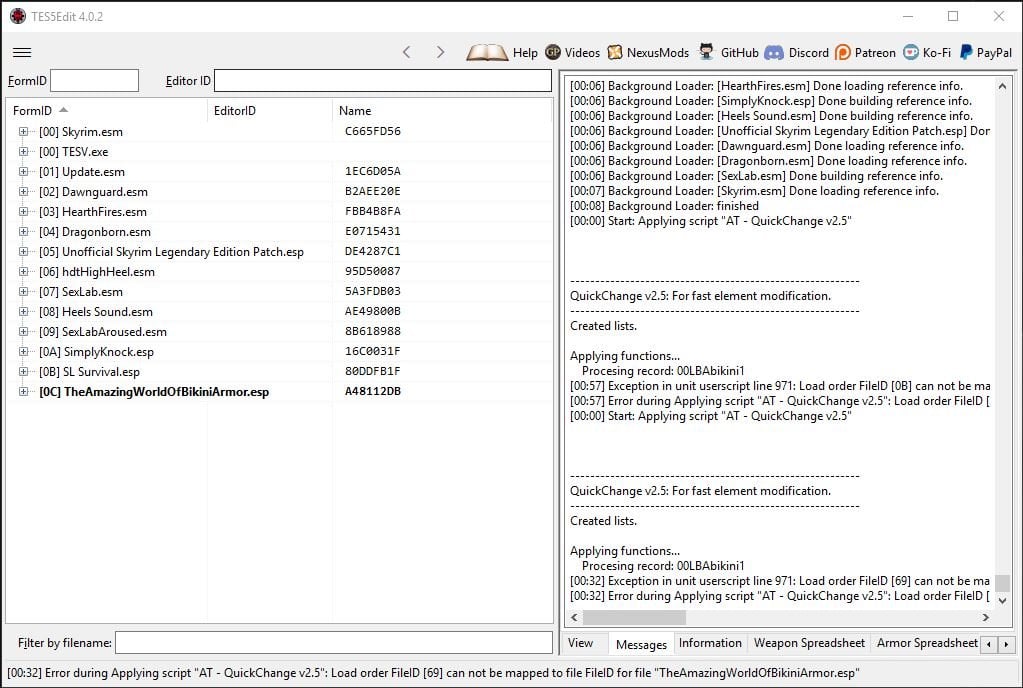Switch to the View tab
The width and height of the screenshot is (1023, 688).
[580, 643]
